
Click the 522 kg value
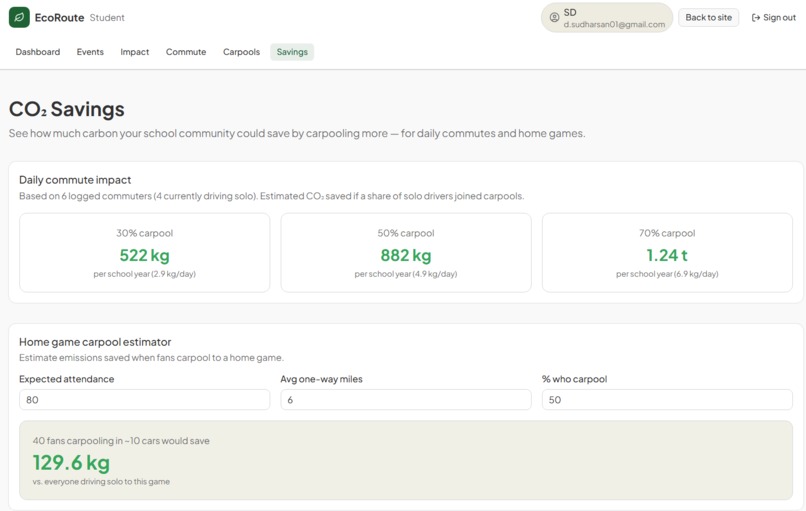coord(144,255)
